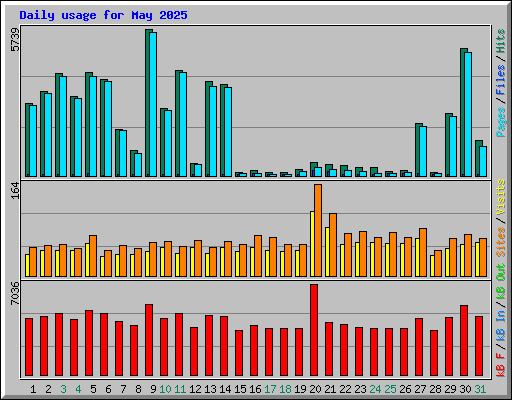Viewport: 512px width, 400px height.
Task: Click day label 16 on the x-axis
Action: coord(255,389)
